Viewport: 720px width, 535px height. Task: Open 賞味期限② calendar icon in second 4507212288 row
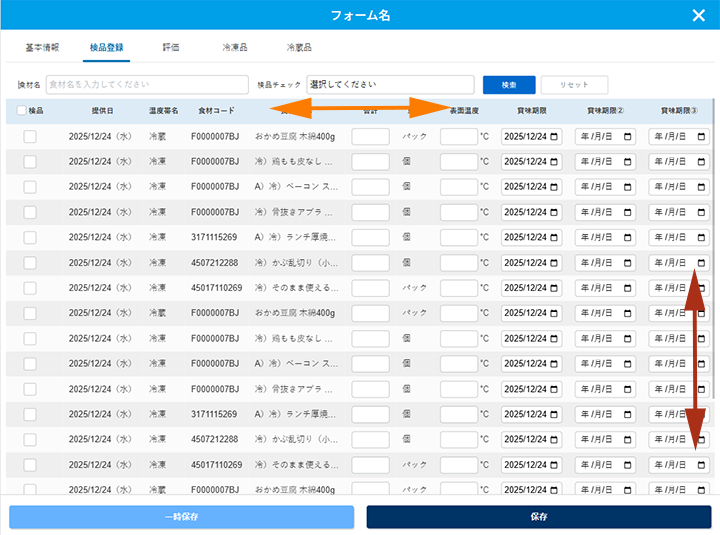(628, 439)
